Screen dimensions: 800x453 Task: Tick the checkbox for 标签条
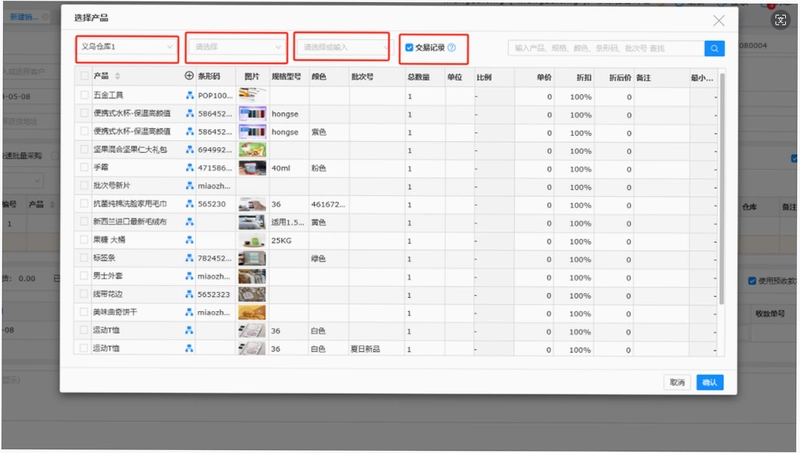tap(84, 258)
